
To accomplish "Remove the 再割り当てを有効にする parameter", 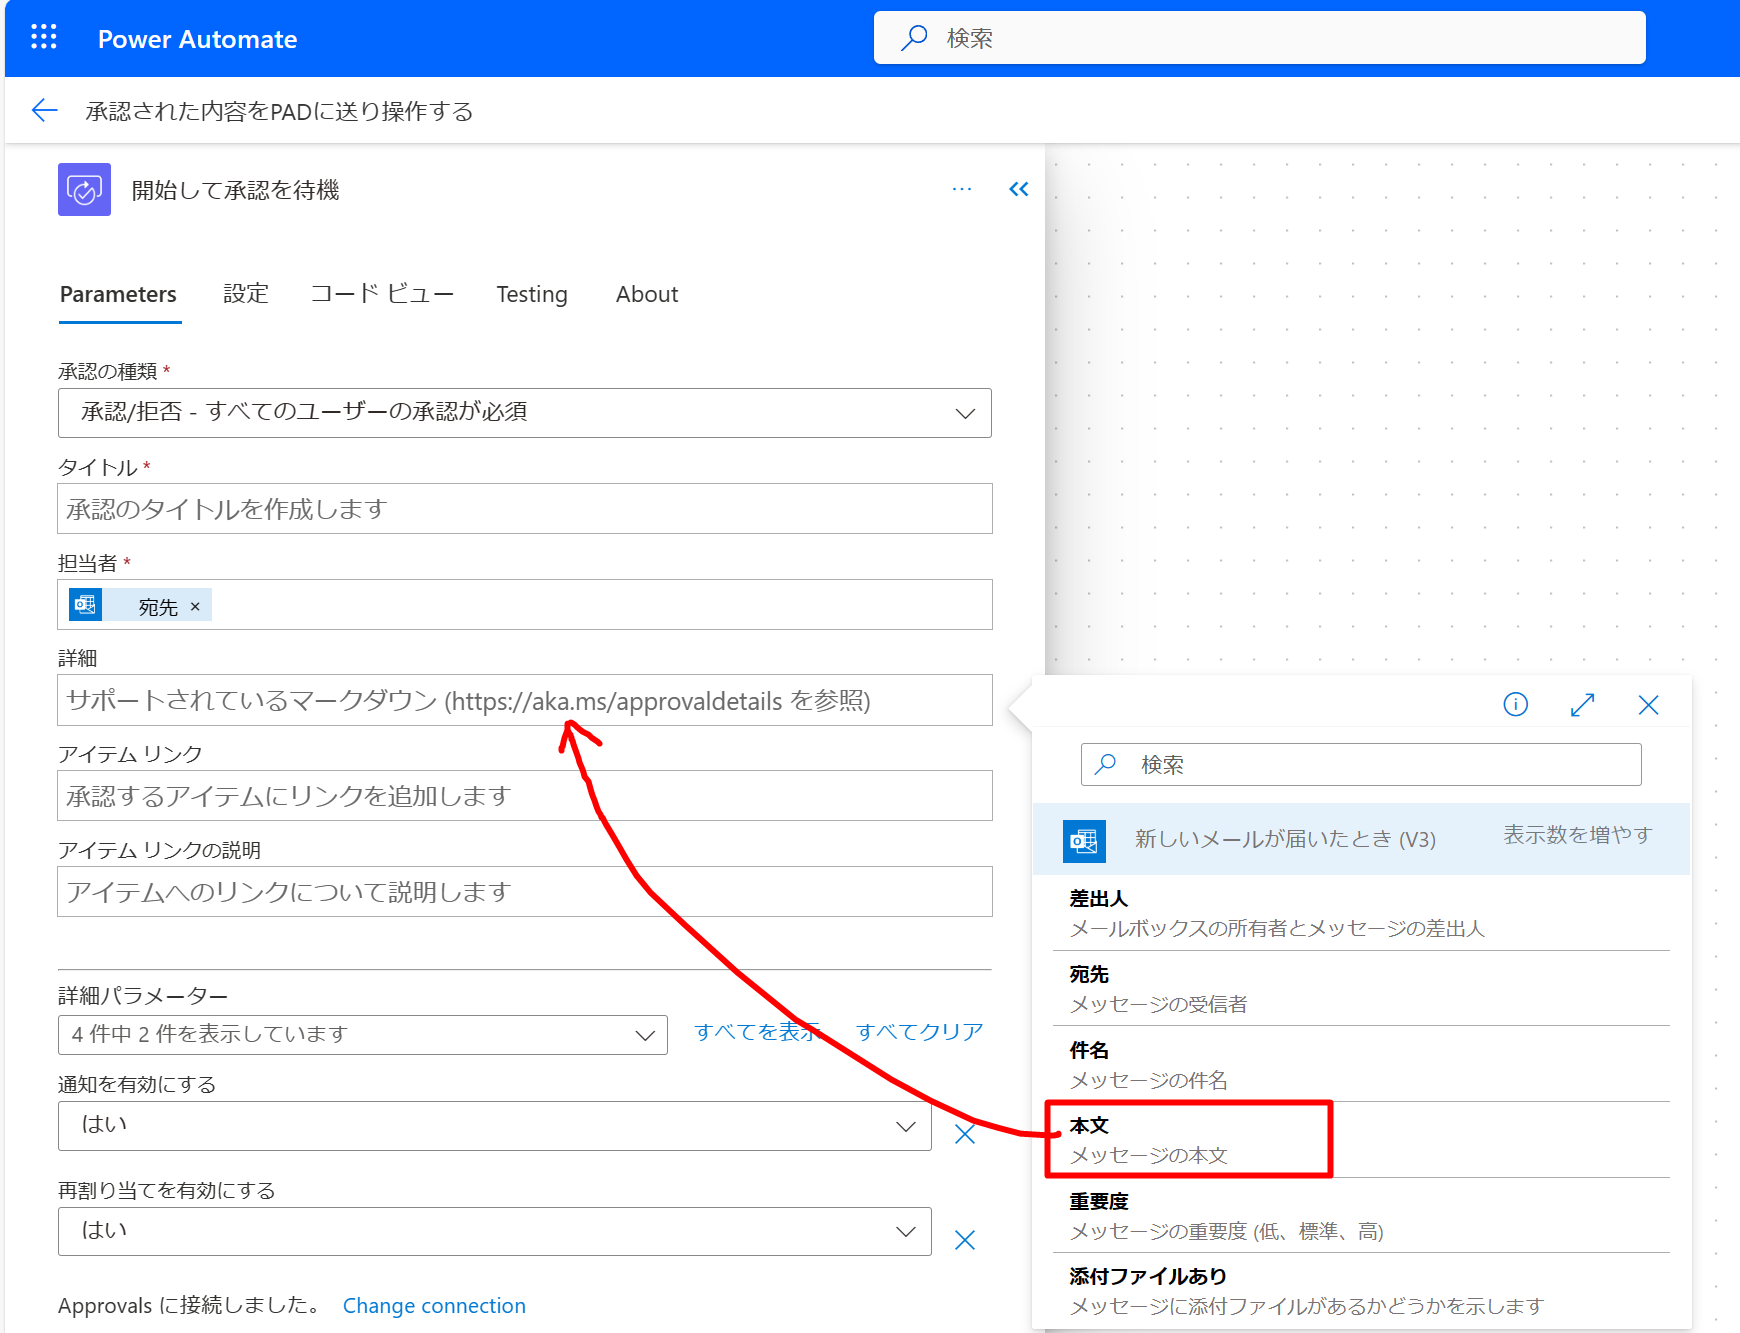I will [x=965, y=1240].
